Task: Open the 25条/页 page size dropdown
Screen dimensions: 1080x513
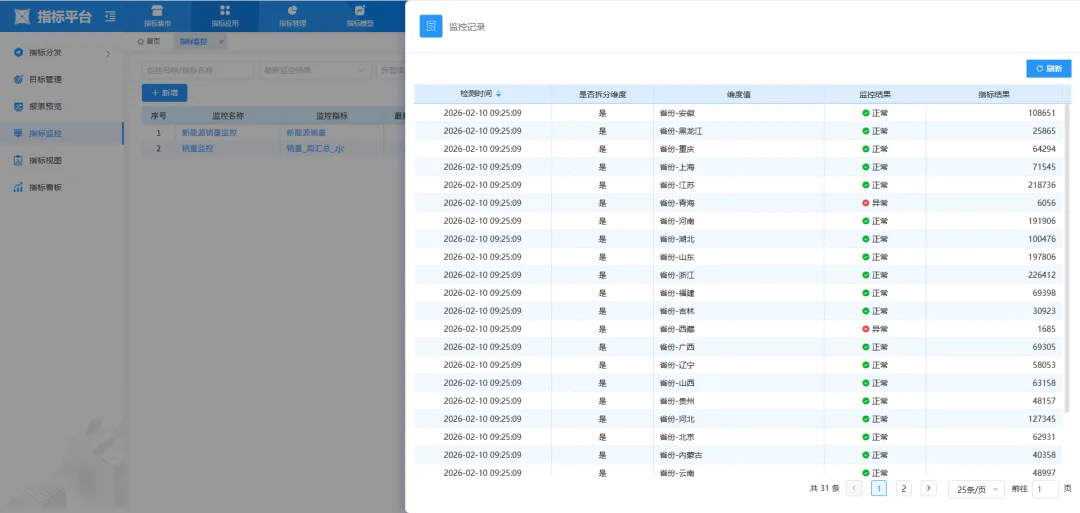Action: (x=975, y=489)
